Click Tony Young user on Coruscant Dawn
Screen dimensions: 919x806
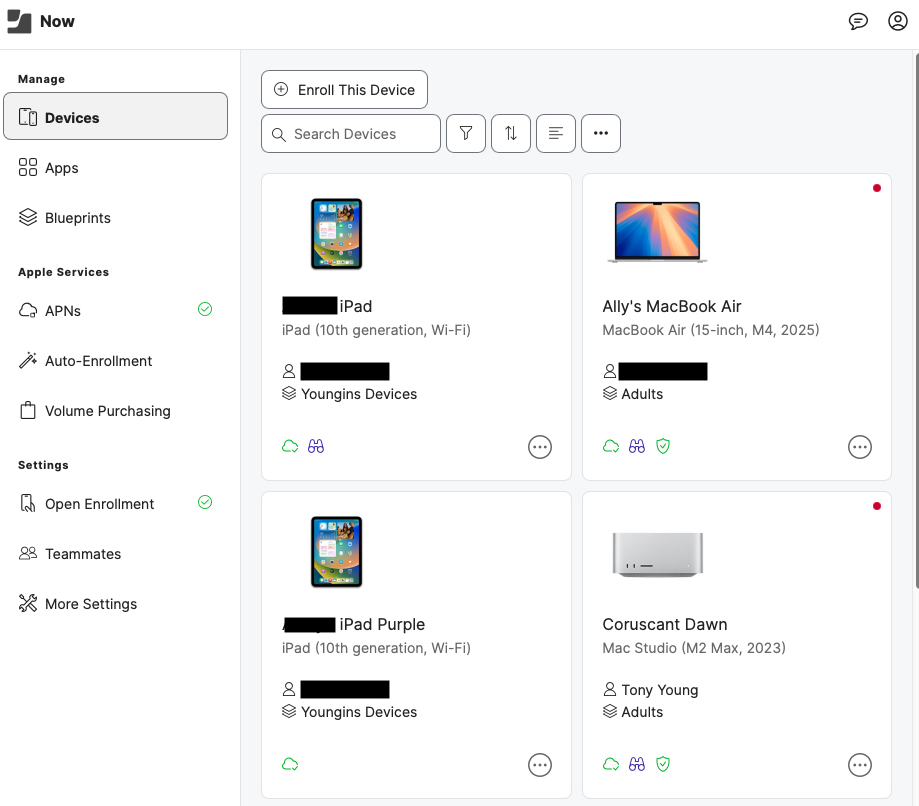pos(651,689)
